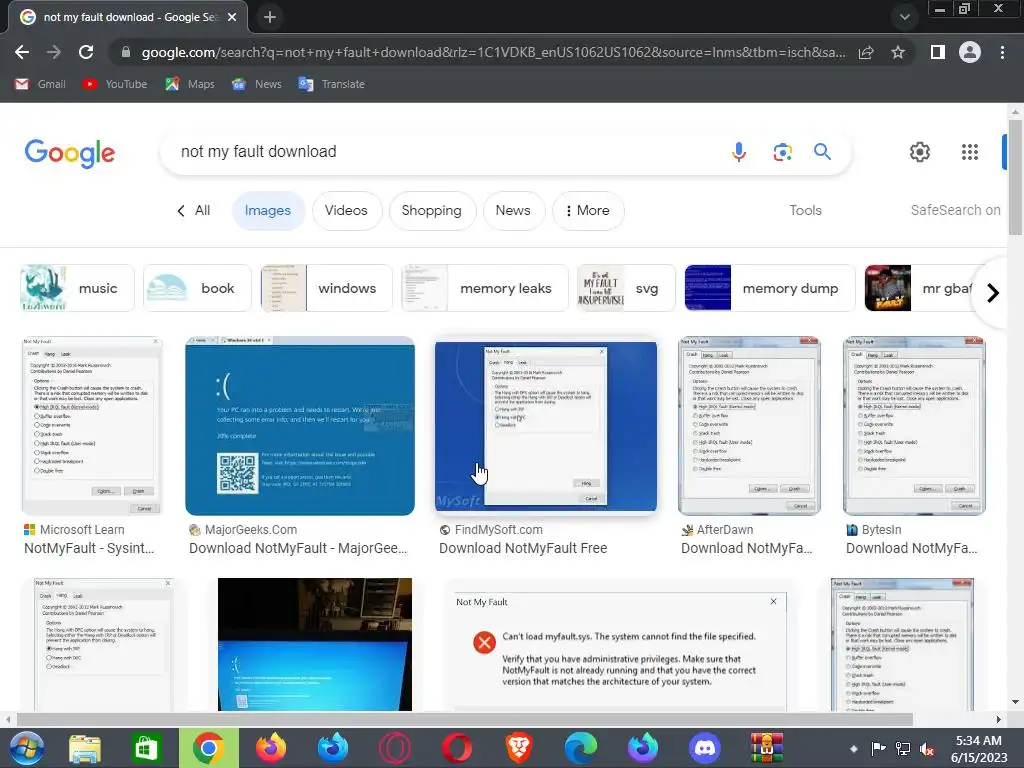This screenshot has width=1024, height=768.
Task: Click the horizontal page scrollbar
Action: pyautogui.click(x=464, y=719)
